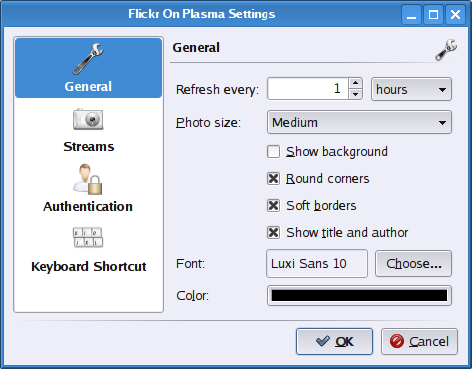This screenshot has height=369, width=472.
Task: Click the Refresh every number field
Action: coord(308,89)
